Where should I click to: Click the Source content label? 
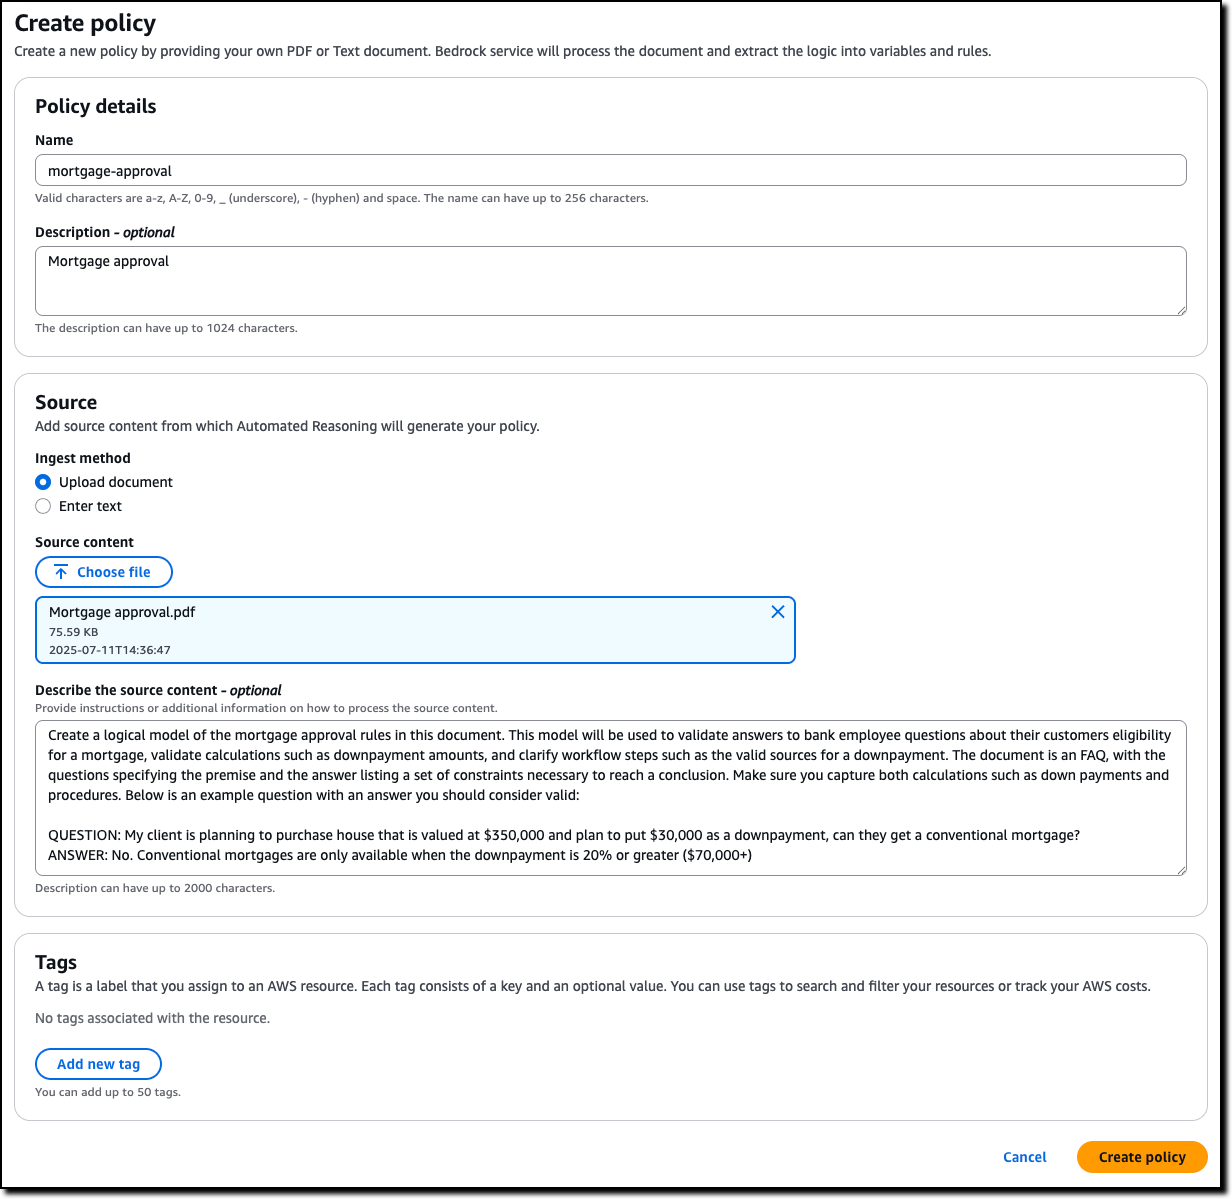[85, 542]
